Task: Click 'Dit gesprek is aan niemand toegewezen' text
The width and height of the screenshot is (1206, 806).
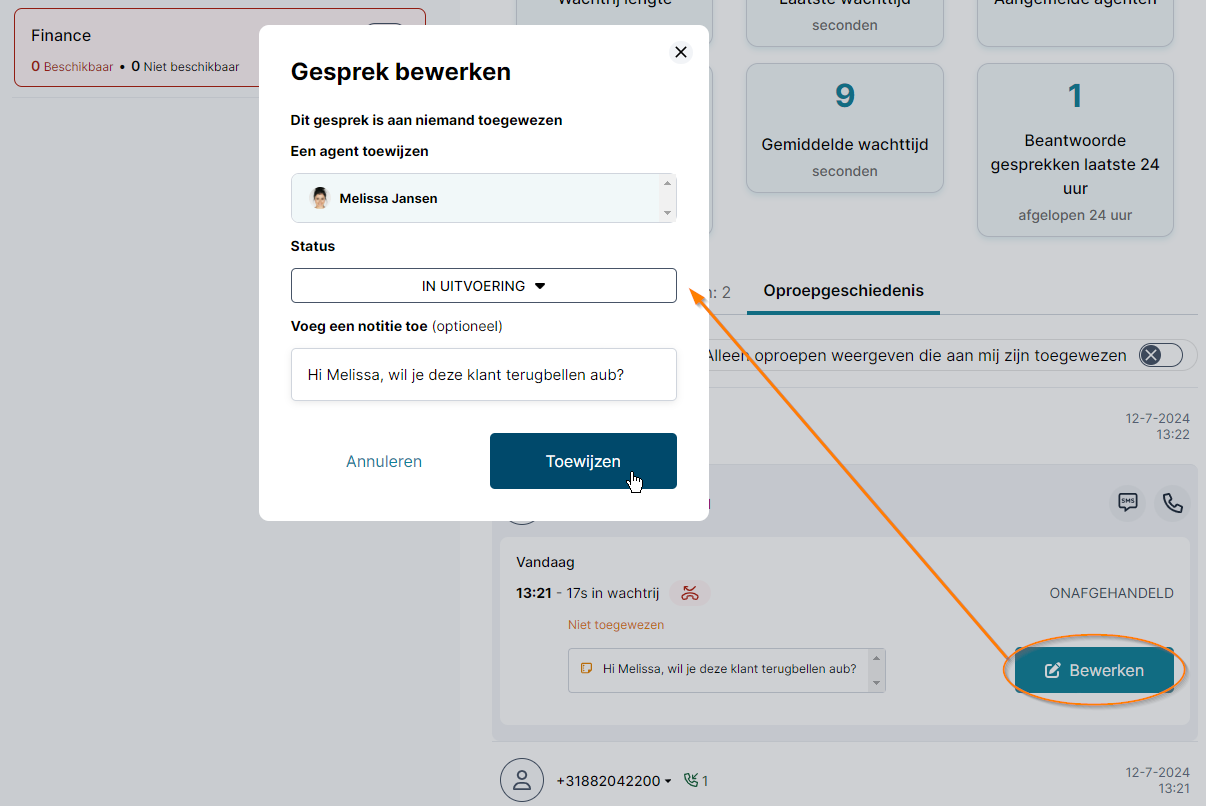Action: click(x=426, y=120)
